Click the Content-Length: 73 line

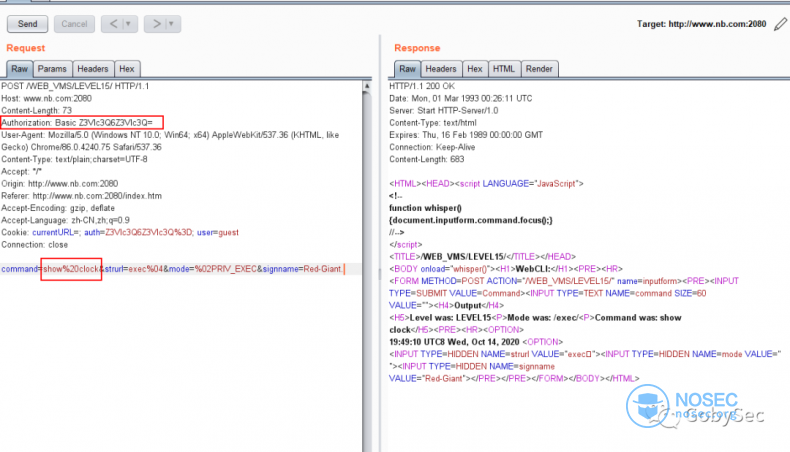(36, 110)
